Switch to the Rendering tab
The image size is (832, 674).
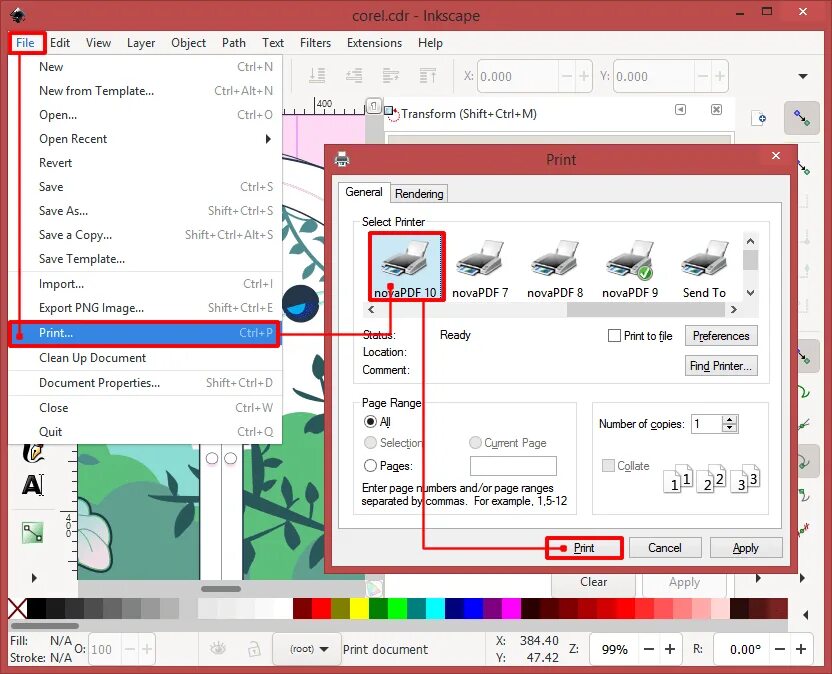[419, 194]
